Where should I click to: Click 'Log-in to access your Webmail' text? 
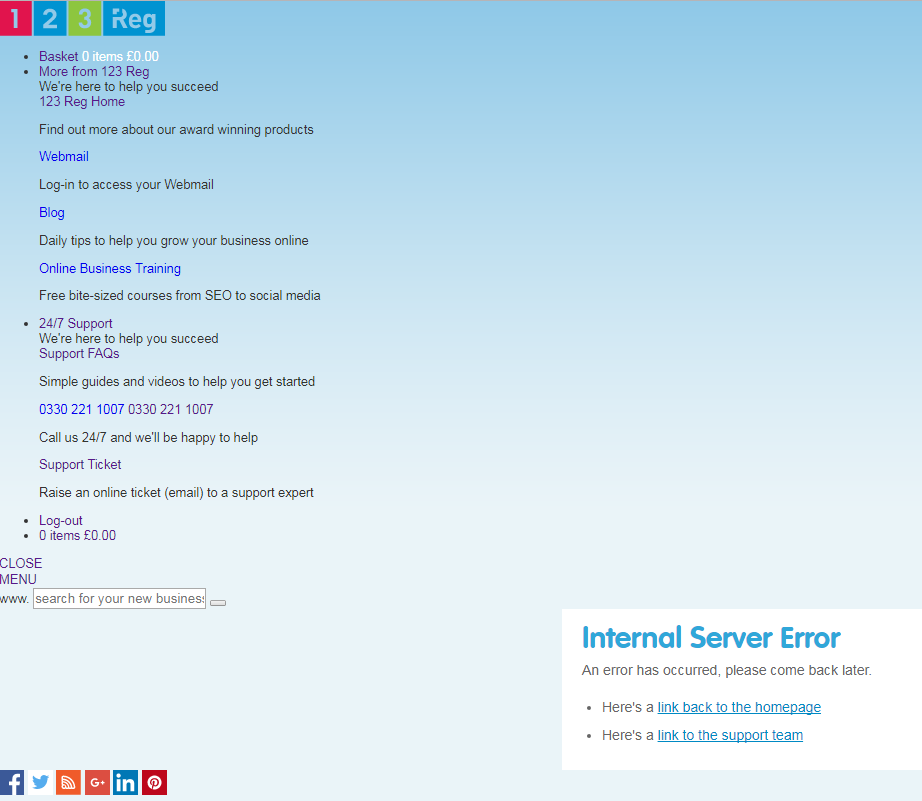pos(126,185)
